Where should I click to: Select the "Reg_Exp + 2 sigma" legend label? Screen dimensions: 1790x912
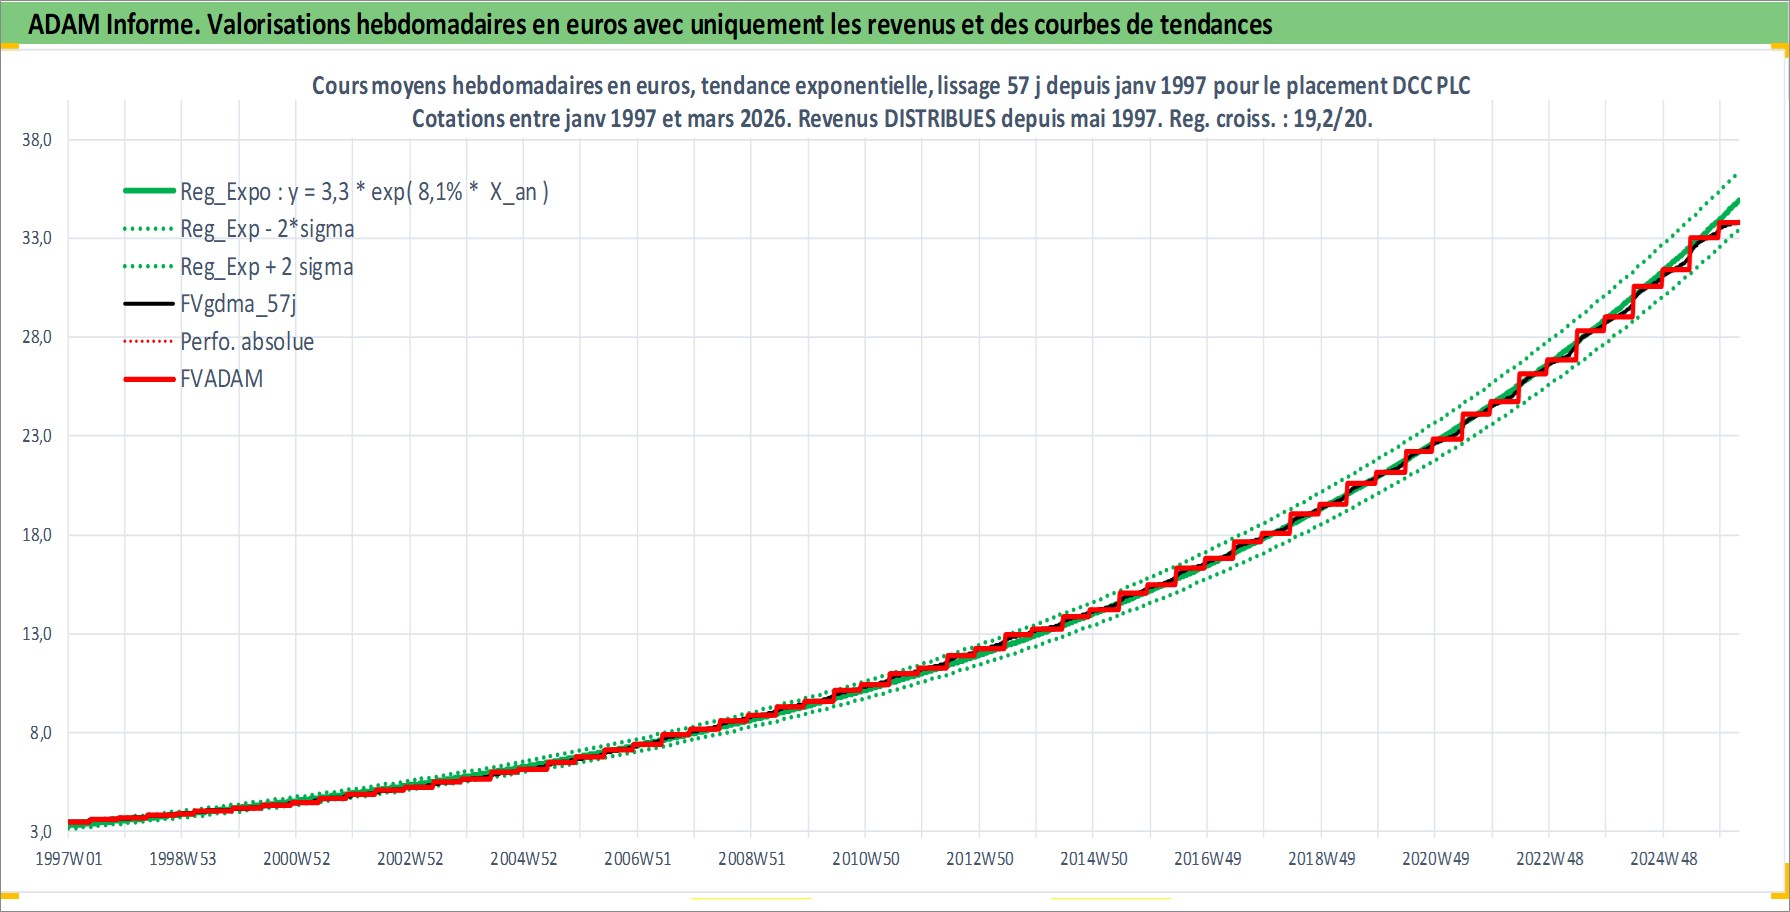click(x=266, y=267)
